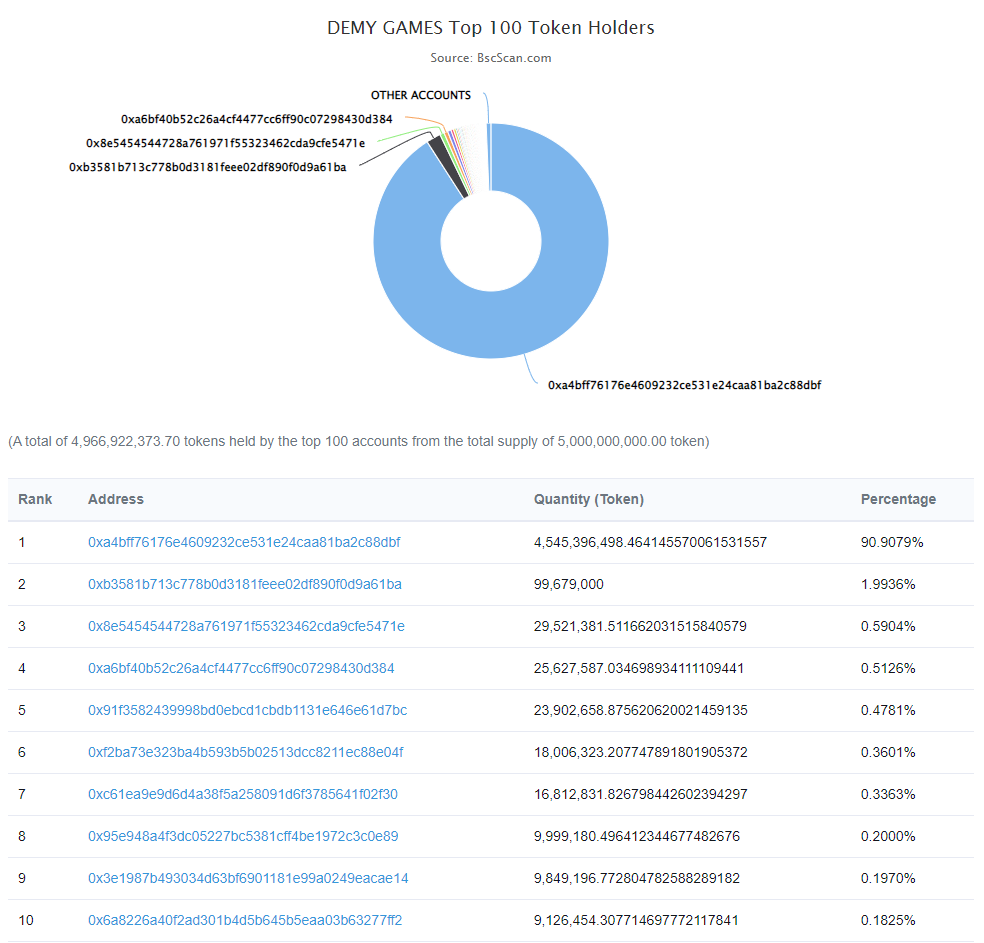Open address 0xa4bff76176e4609232ce531e24caa81ba2c88dbf in table
984x943 pixels.
tap(244, 542)
